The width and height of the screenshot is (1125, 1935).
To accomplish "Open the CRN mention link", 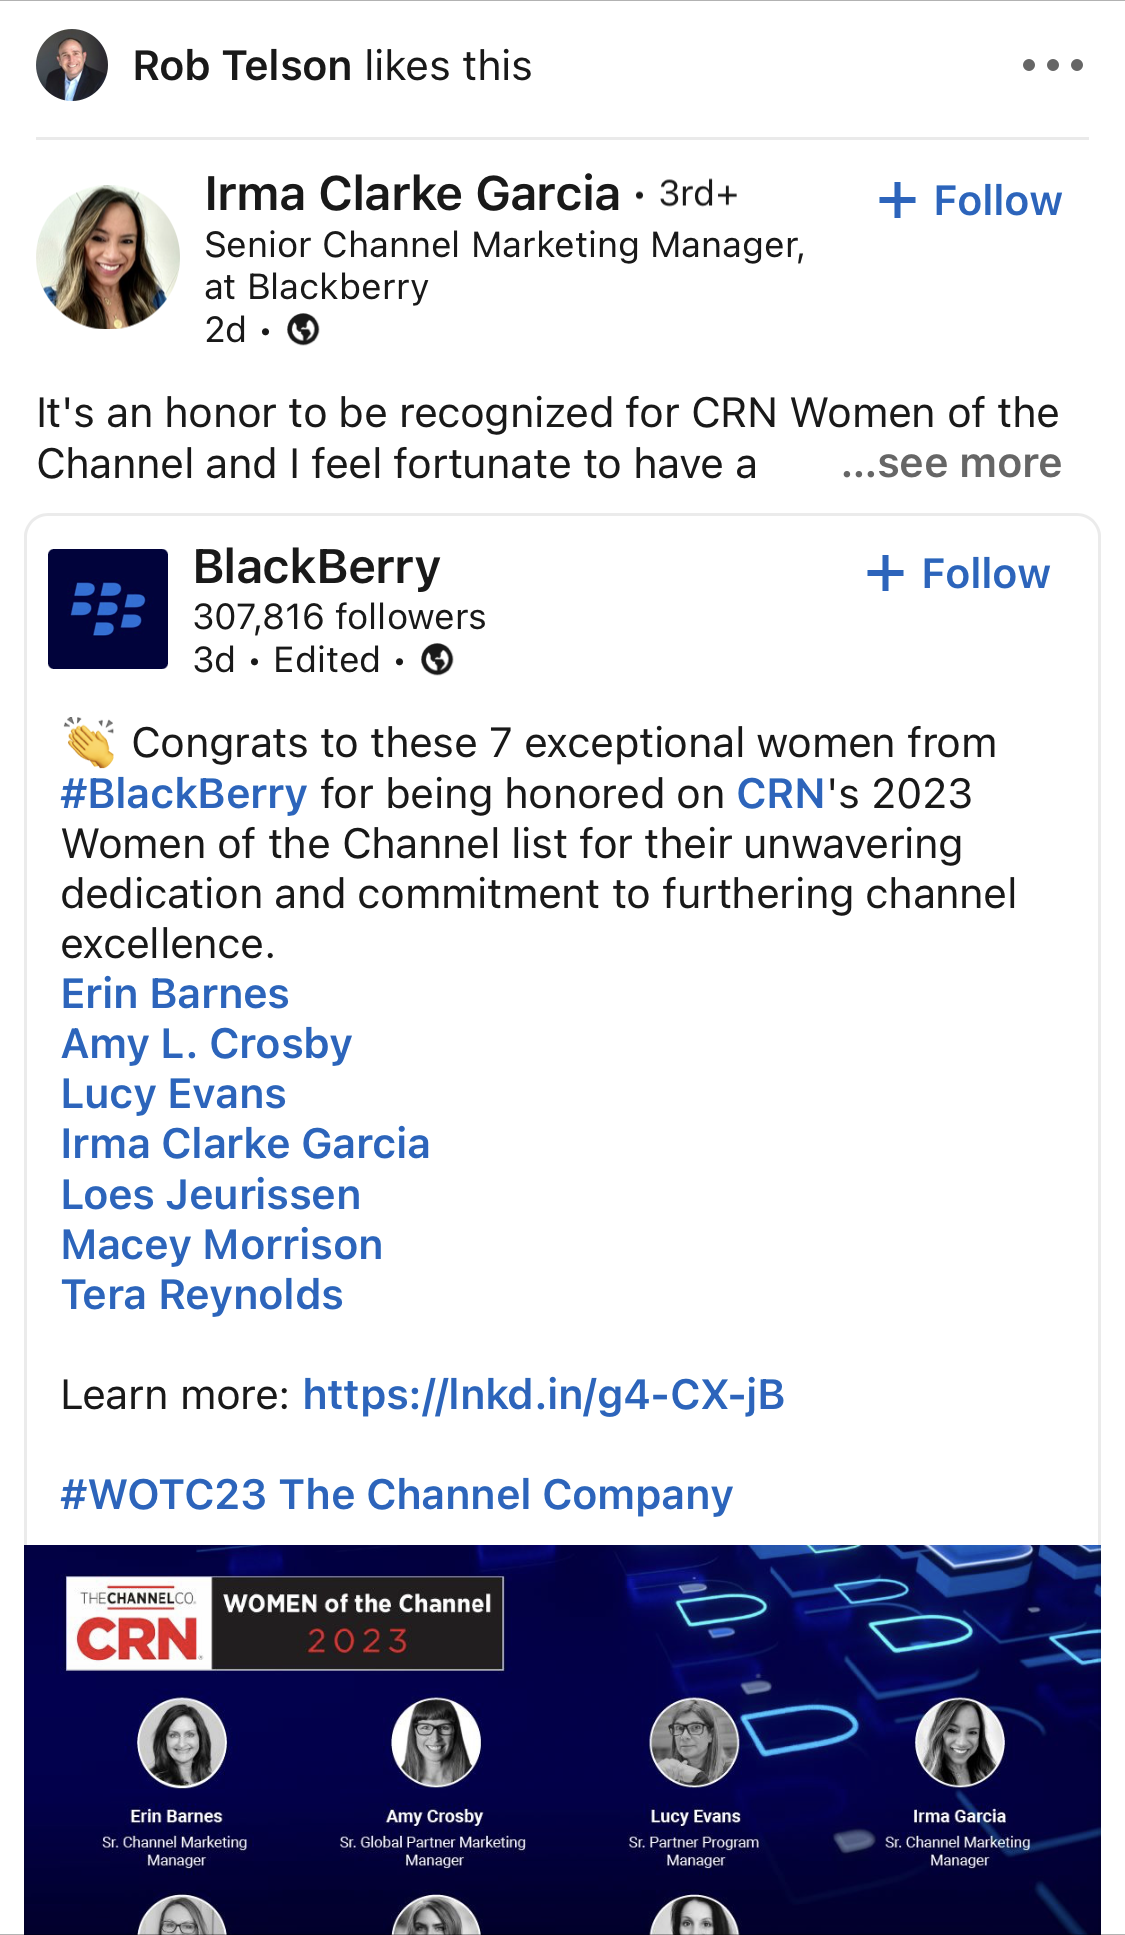I will (x=780, y=794).
